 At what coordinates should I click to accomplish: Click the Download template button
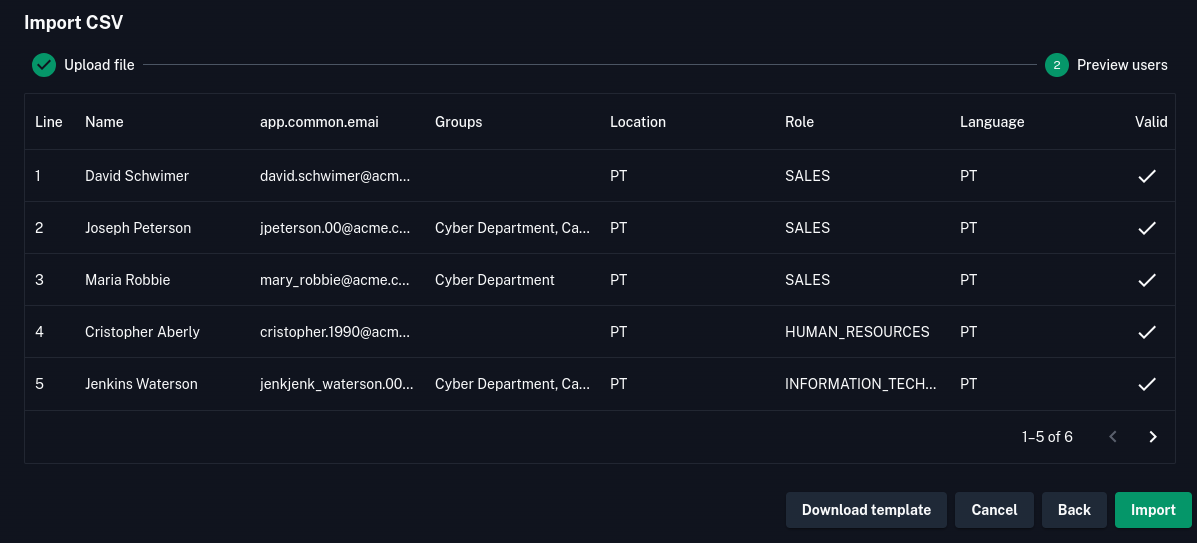tap(866, 510)
